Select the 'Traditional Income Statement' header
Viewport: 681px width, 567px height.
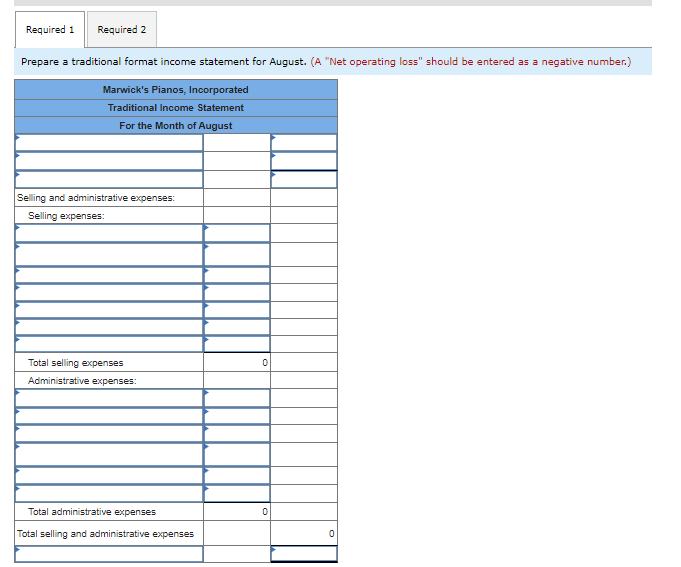click(176, 108)
